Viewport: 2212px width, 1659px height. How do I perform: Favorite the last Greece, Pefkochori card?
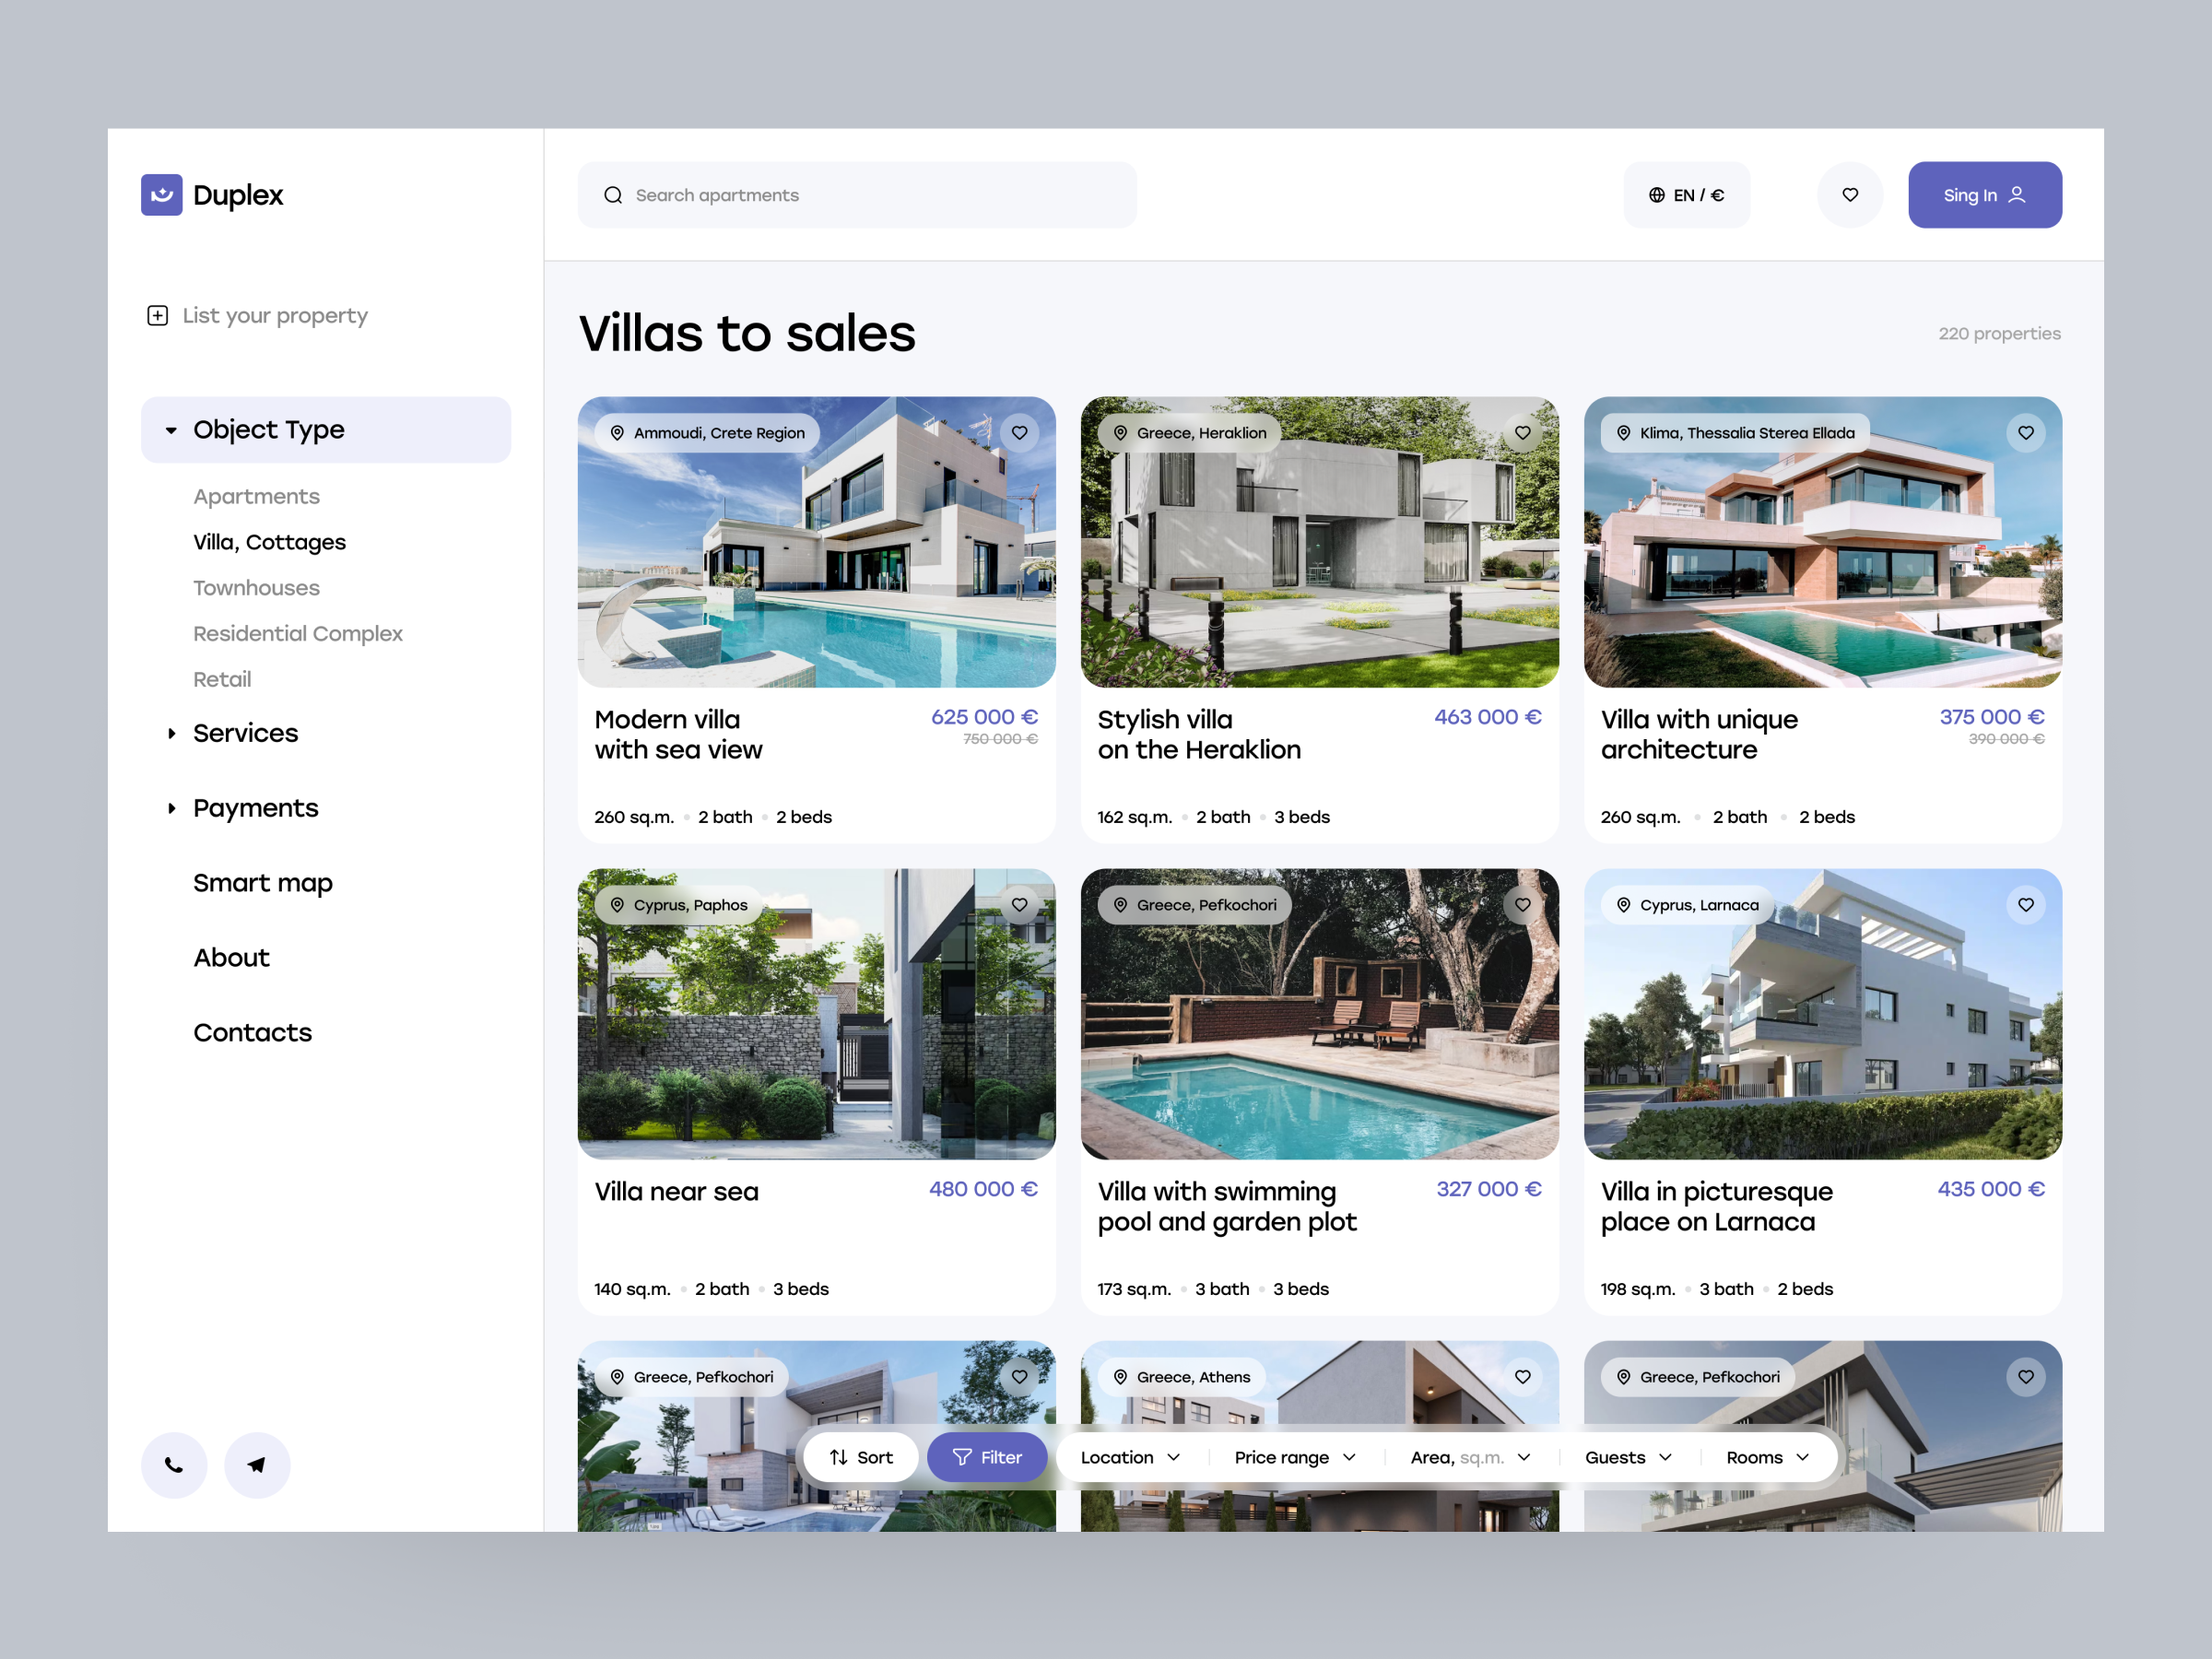click(x=2026, y=1377)
